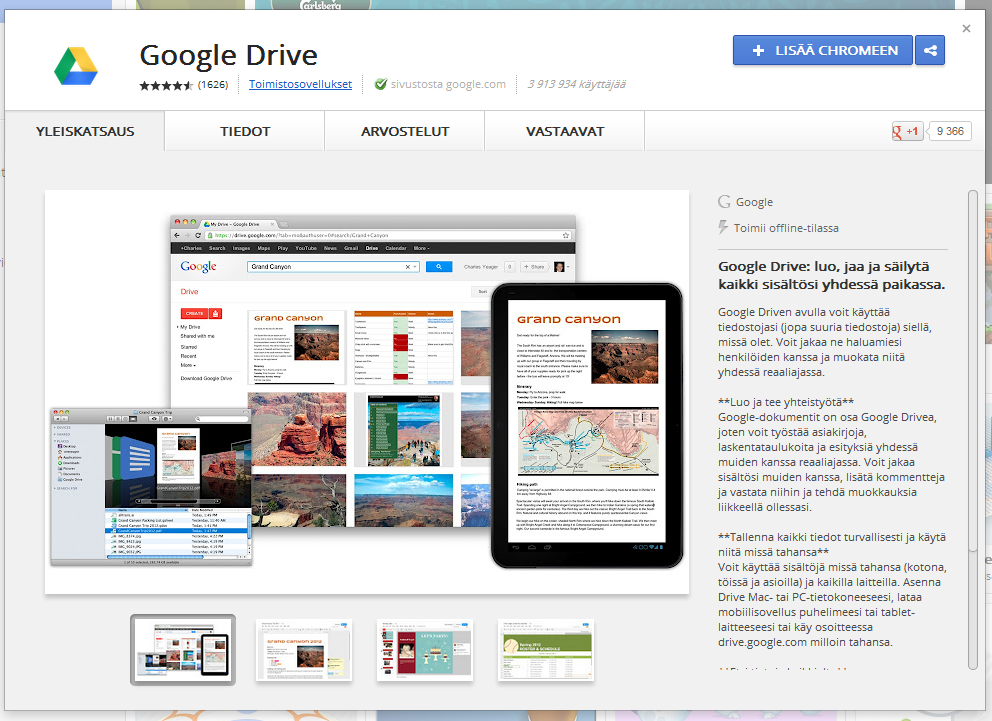Close the Google Drive details dialog
The width and height of the screenshot is (992, 721).
pos(966,29)
